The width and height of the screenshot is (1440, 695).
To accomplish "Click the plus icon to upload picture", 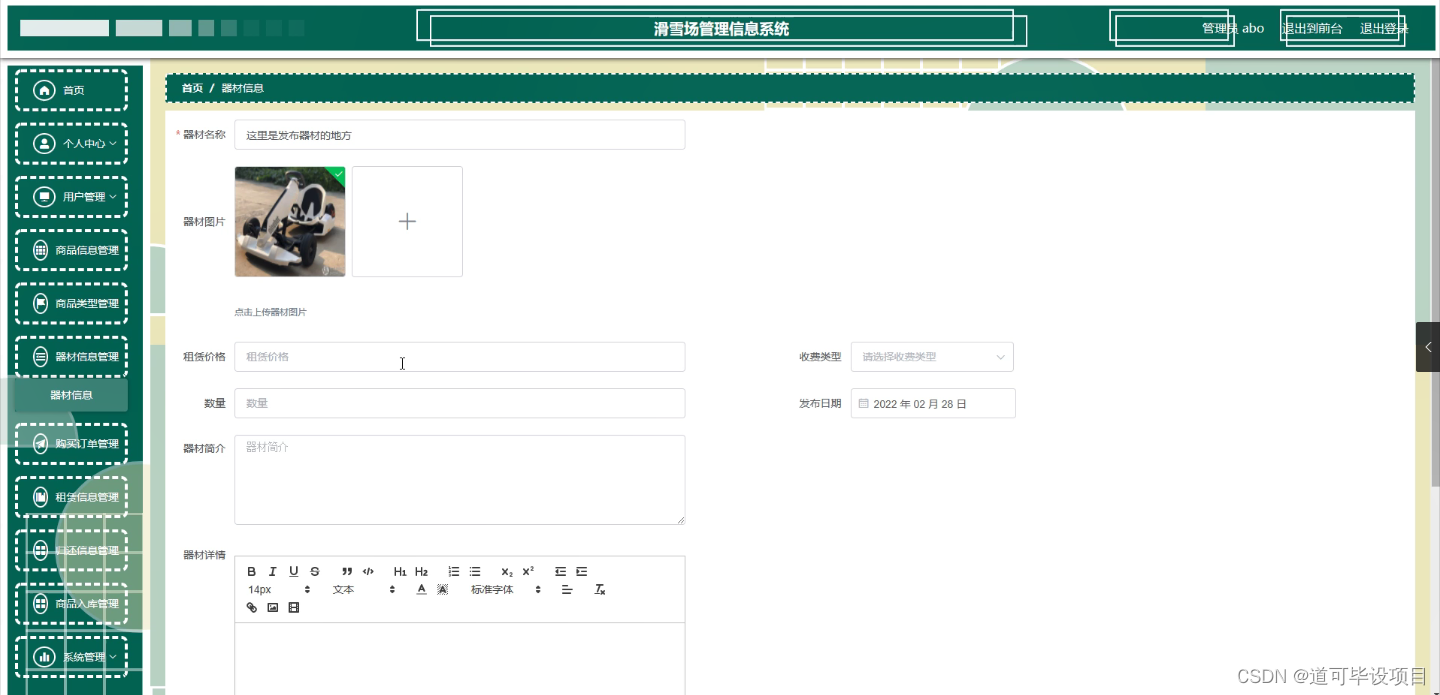I will click(x=407, y=222).
